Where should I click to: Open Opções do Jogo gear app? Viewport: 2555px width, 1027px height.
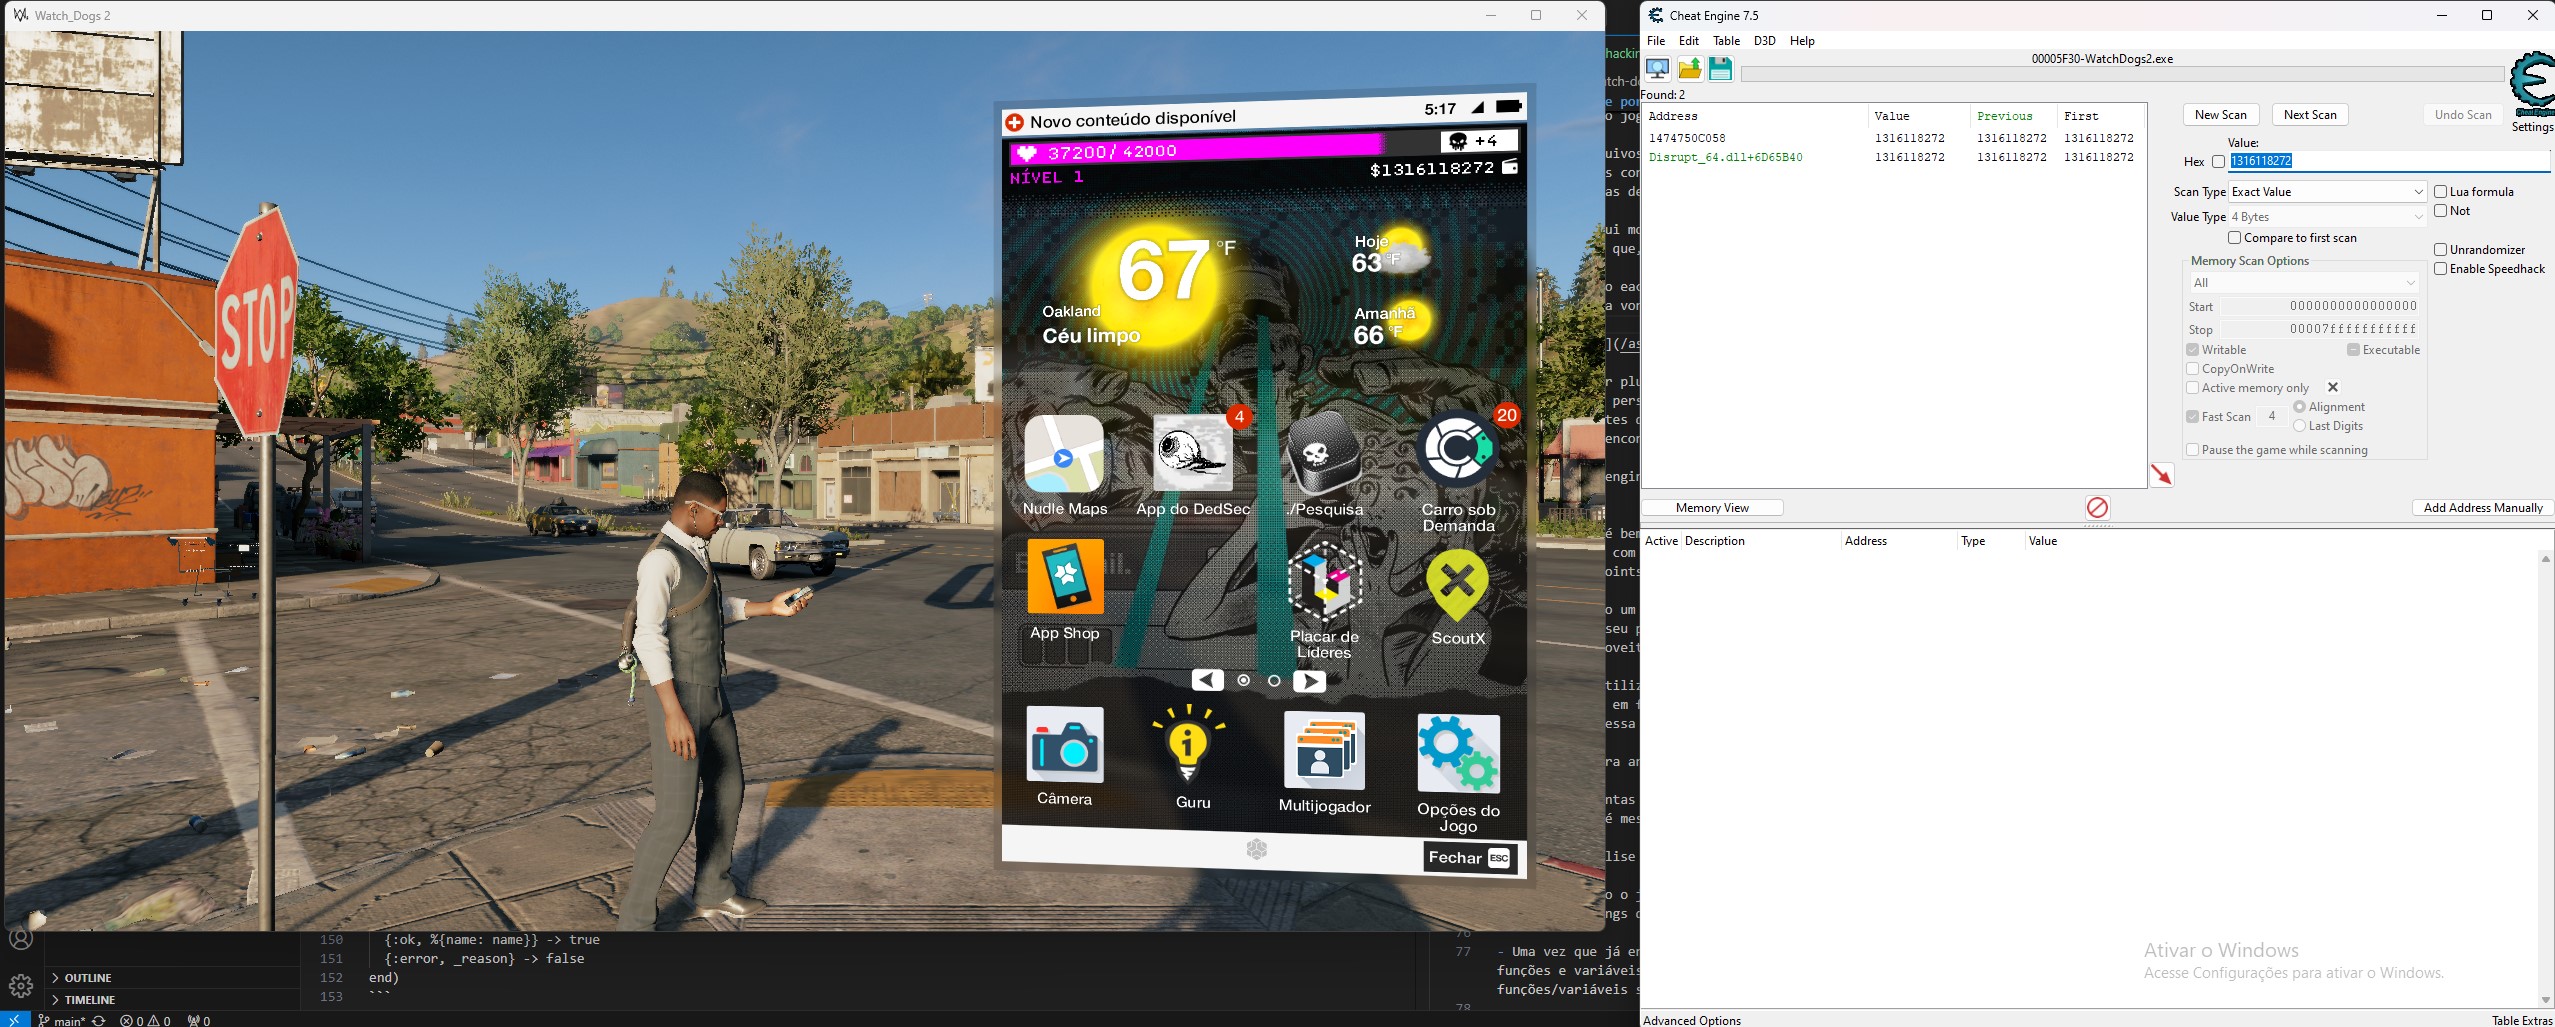point(1458,754)
